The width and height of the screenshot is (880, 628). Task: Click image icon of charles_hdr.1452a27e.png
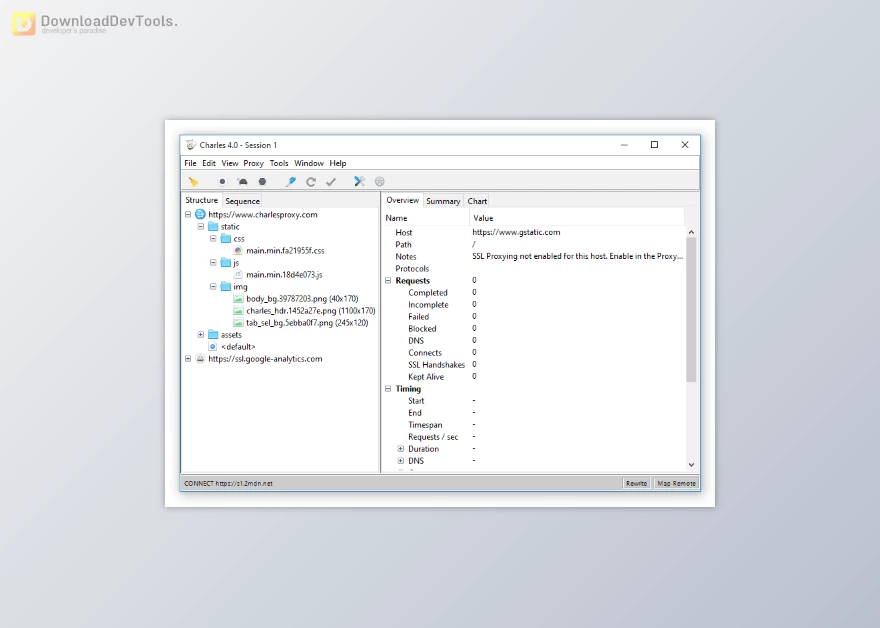(238, 311)
